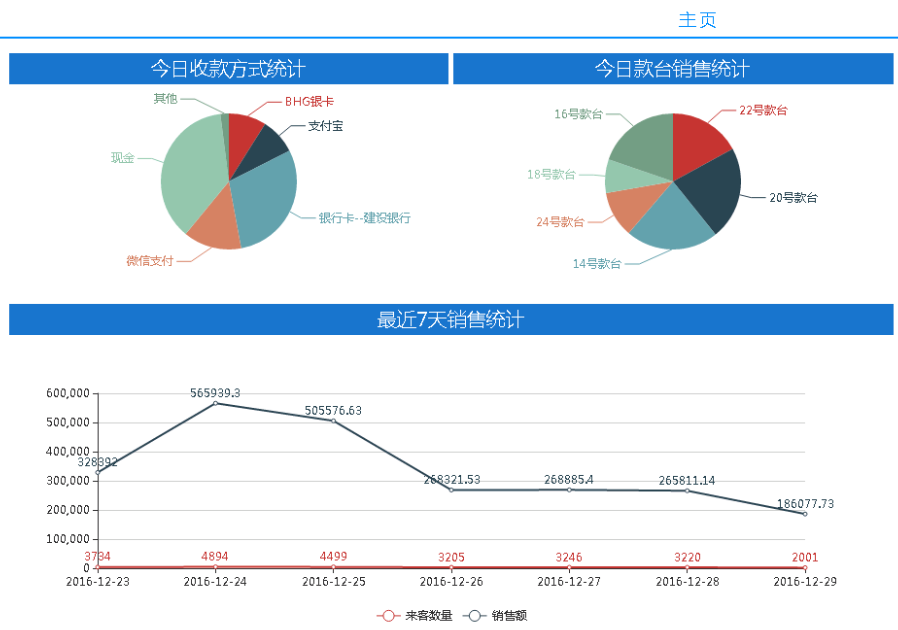
Task: Click the 500,000 y-axis label
Action: pos(68,423)
